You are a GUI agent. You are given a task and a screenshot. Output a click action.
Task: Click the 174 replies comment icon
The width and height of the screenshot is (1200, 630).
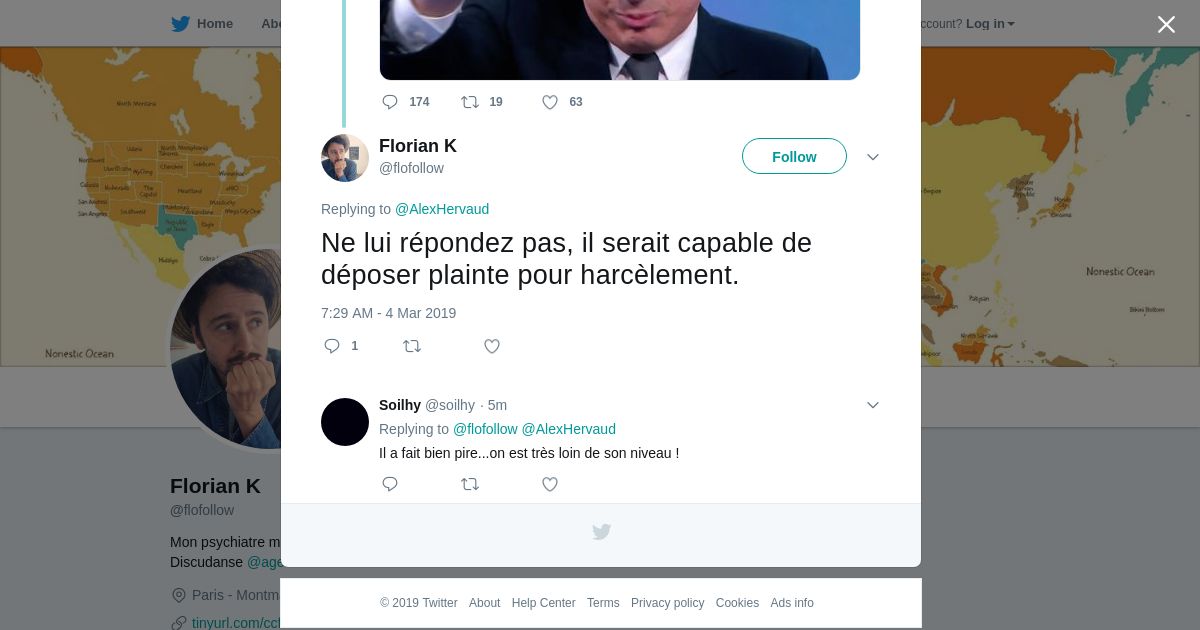click(x=390, y=102)
